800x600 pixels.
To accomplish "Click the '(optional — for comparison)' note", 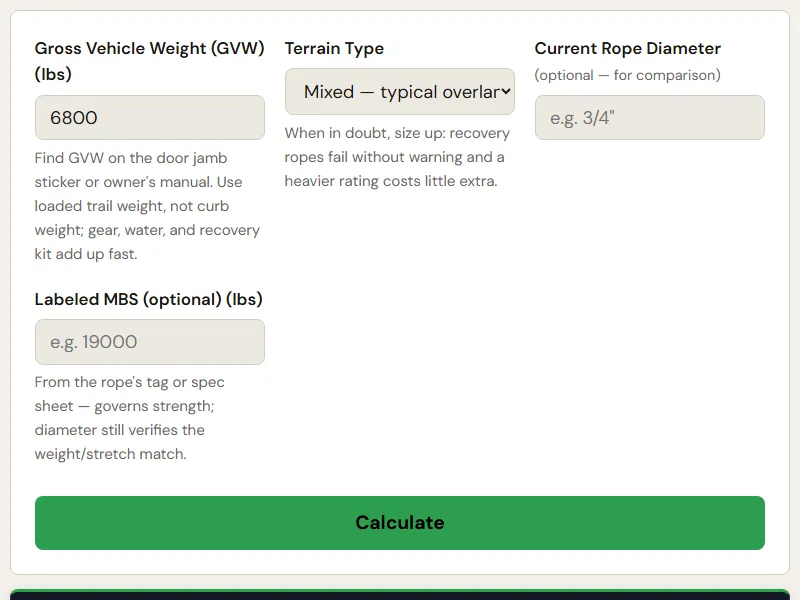I will 628,75.
